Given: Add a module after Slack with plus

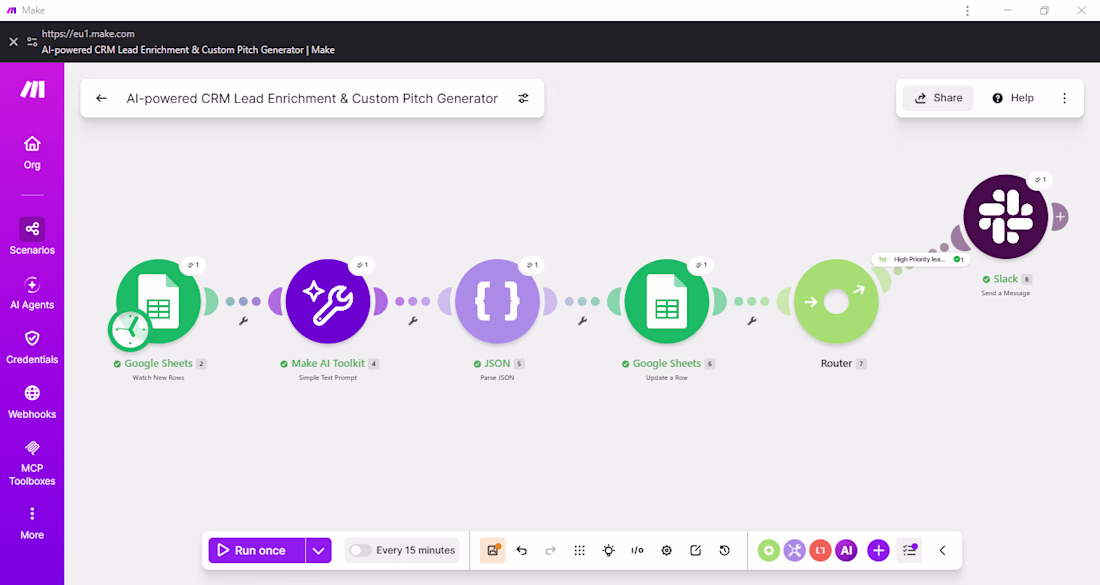Looking at the screenshot, I should tap(1060, 217).
